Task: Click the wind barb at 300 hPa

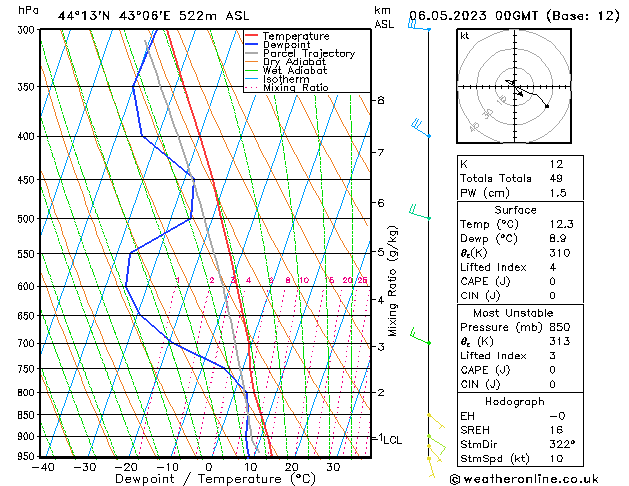Action: point(418,25)
